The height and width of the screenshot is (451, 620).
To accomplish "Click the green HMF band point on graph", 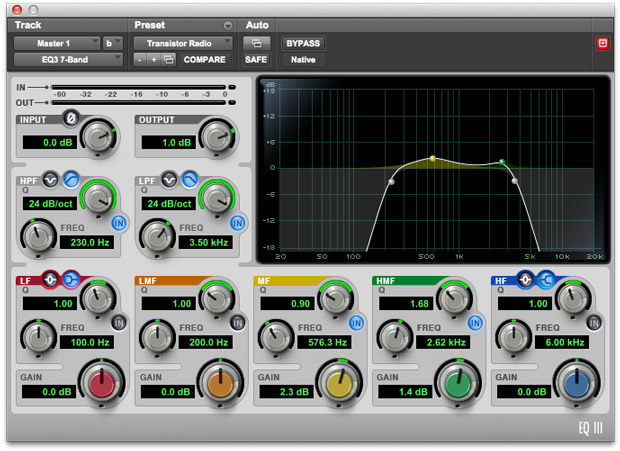I will click(502, 162).
